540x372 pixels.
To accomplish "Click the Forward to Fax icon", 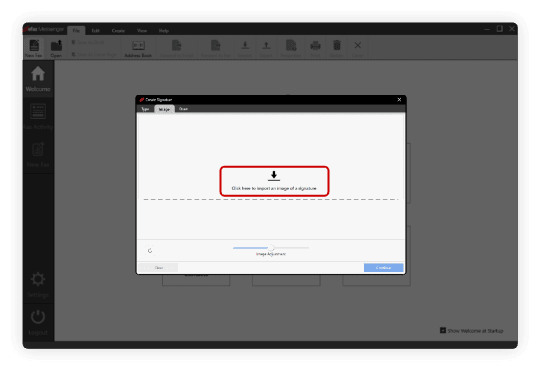I will [x=216, y=45].
